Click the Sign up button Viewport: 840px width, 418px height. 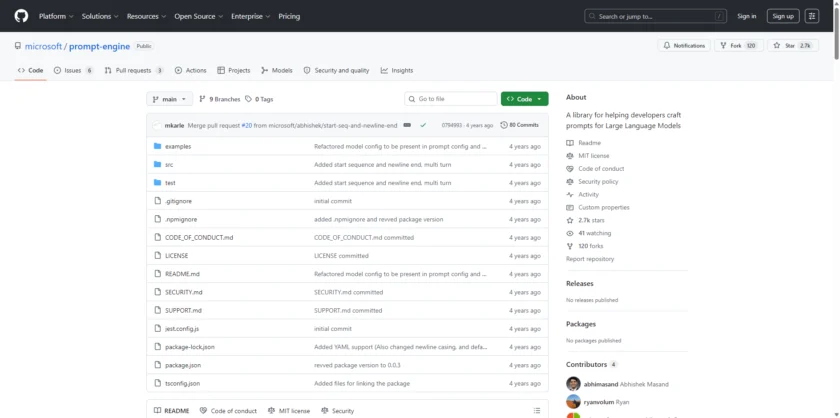(x=783, y=16)
